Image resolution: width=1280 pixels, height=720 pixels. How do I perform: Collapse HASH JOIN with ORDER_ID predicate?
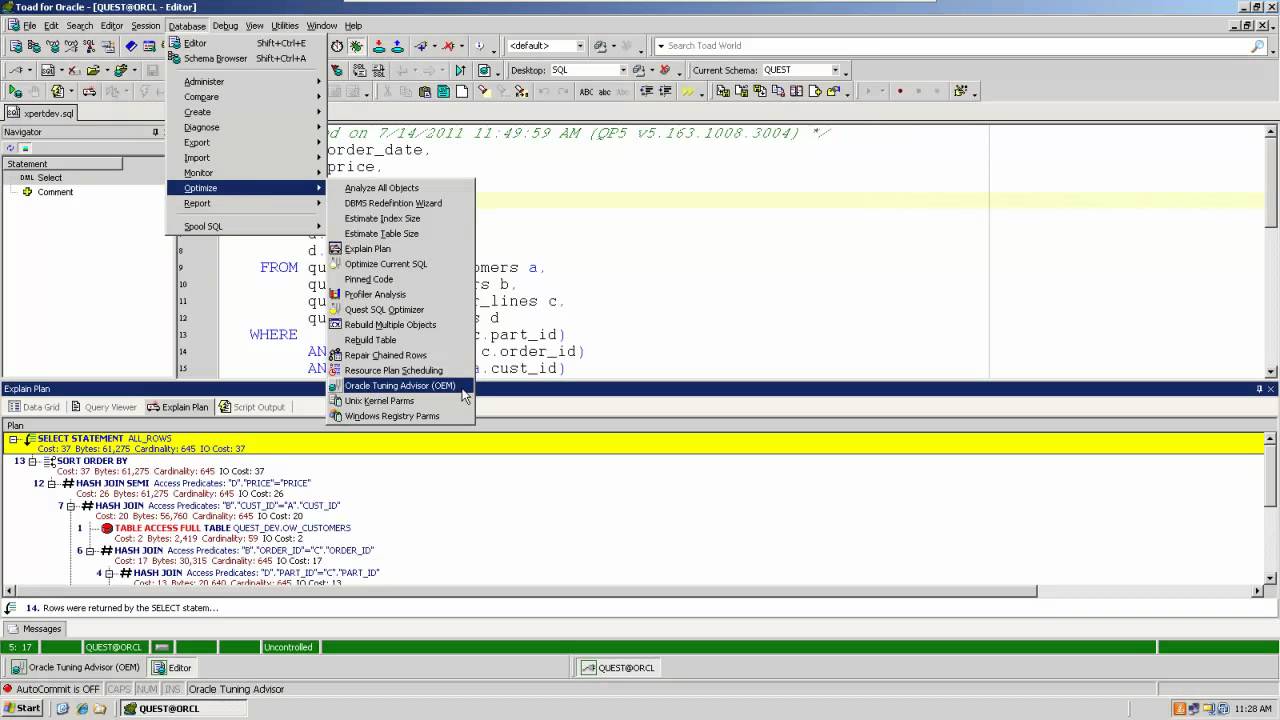(90, 551)
